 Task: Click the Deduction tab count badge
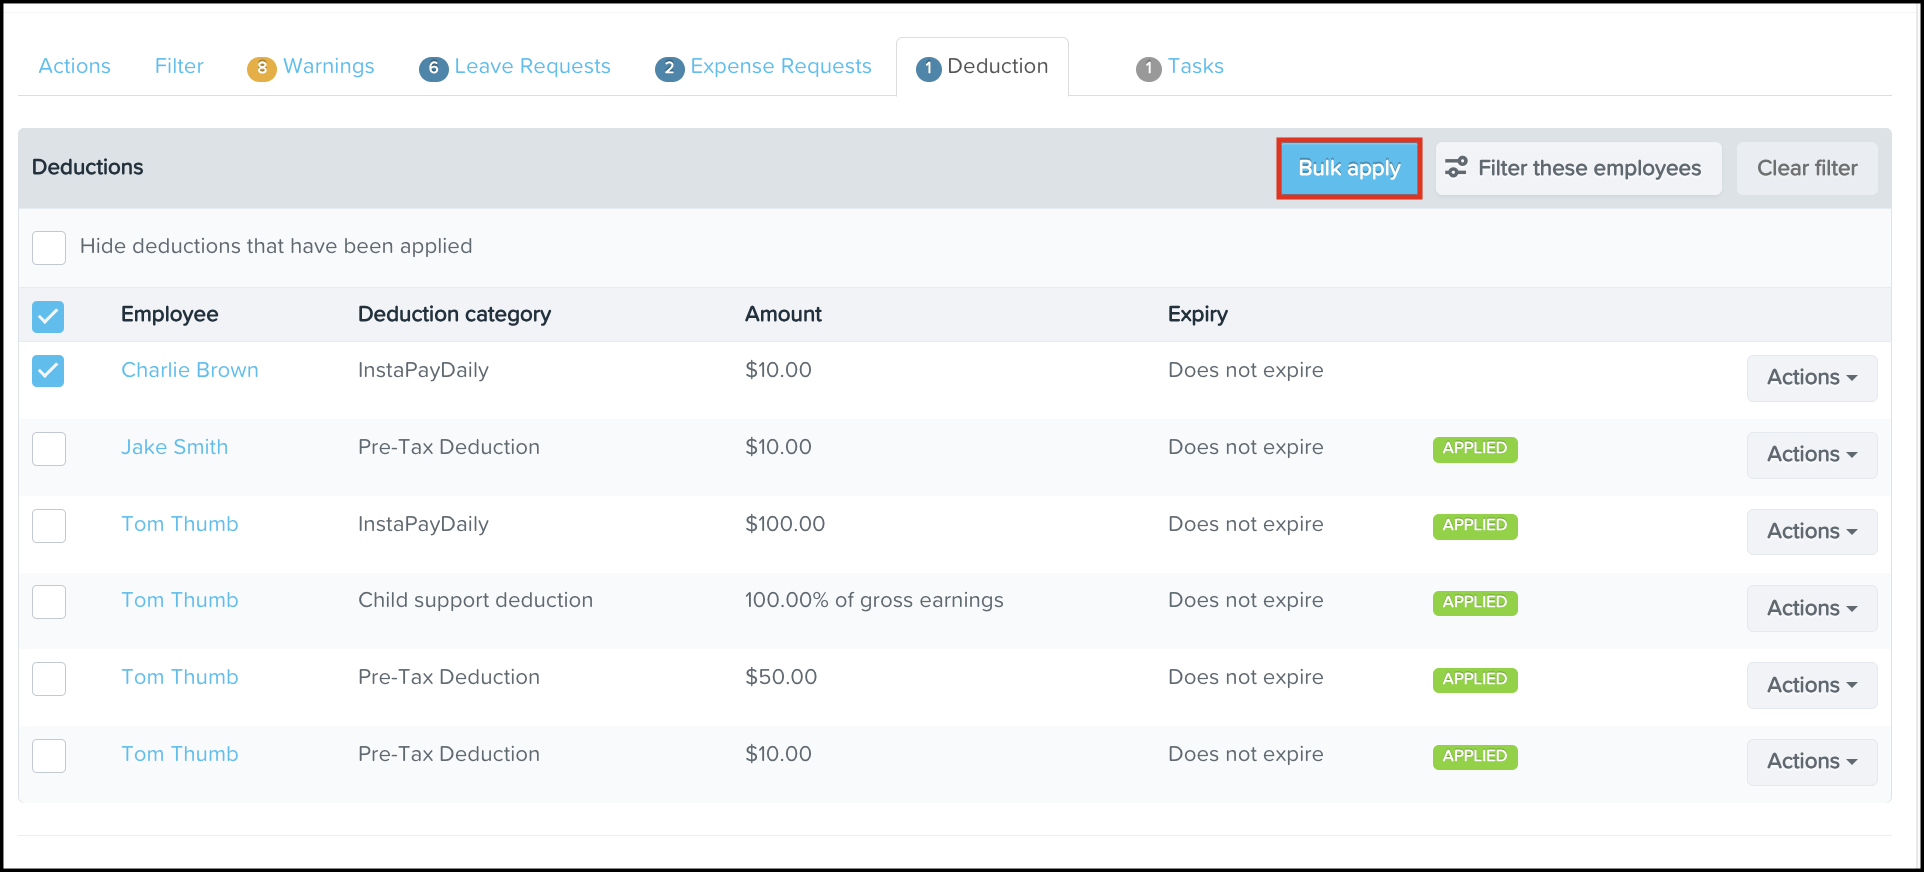(x=929, y=68)
